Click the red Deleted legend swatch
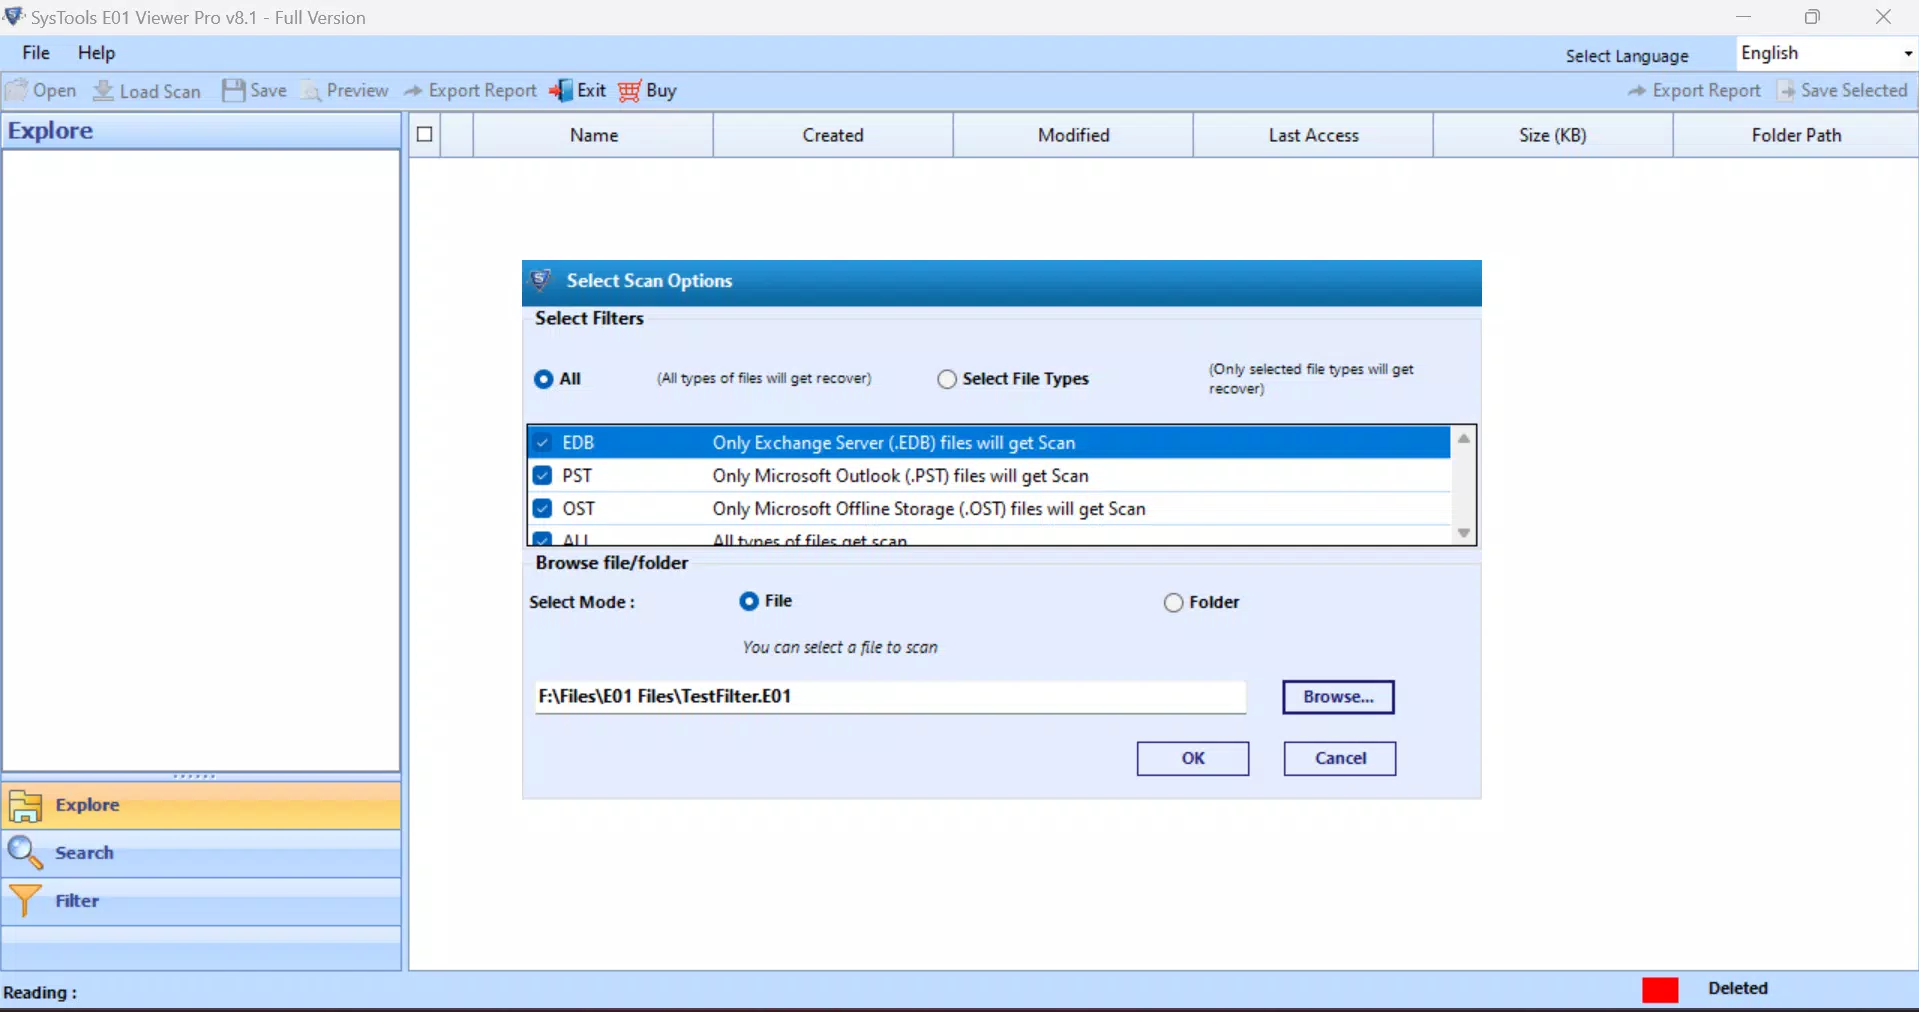1919x1012 pixels. (x=1660, y=989)
